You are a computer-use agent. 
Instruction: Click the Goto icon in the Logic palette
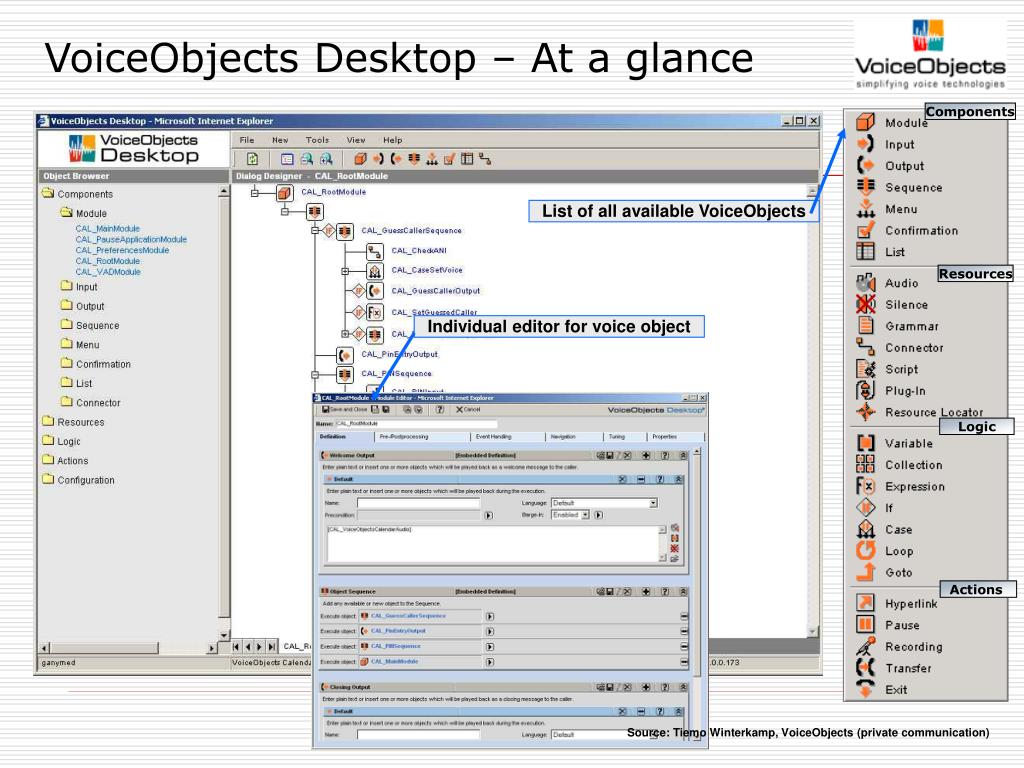click(865, 571)
